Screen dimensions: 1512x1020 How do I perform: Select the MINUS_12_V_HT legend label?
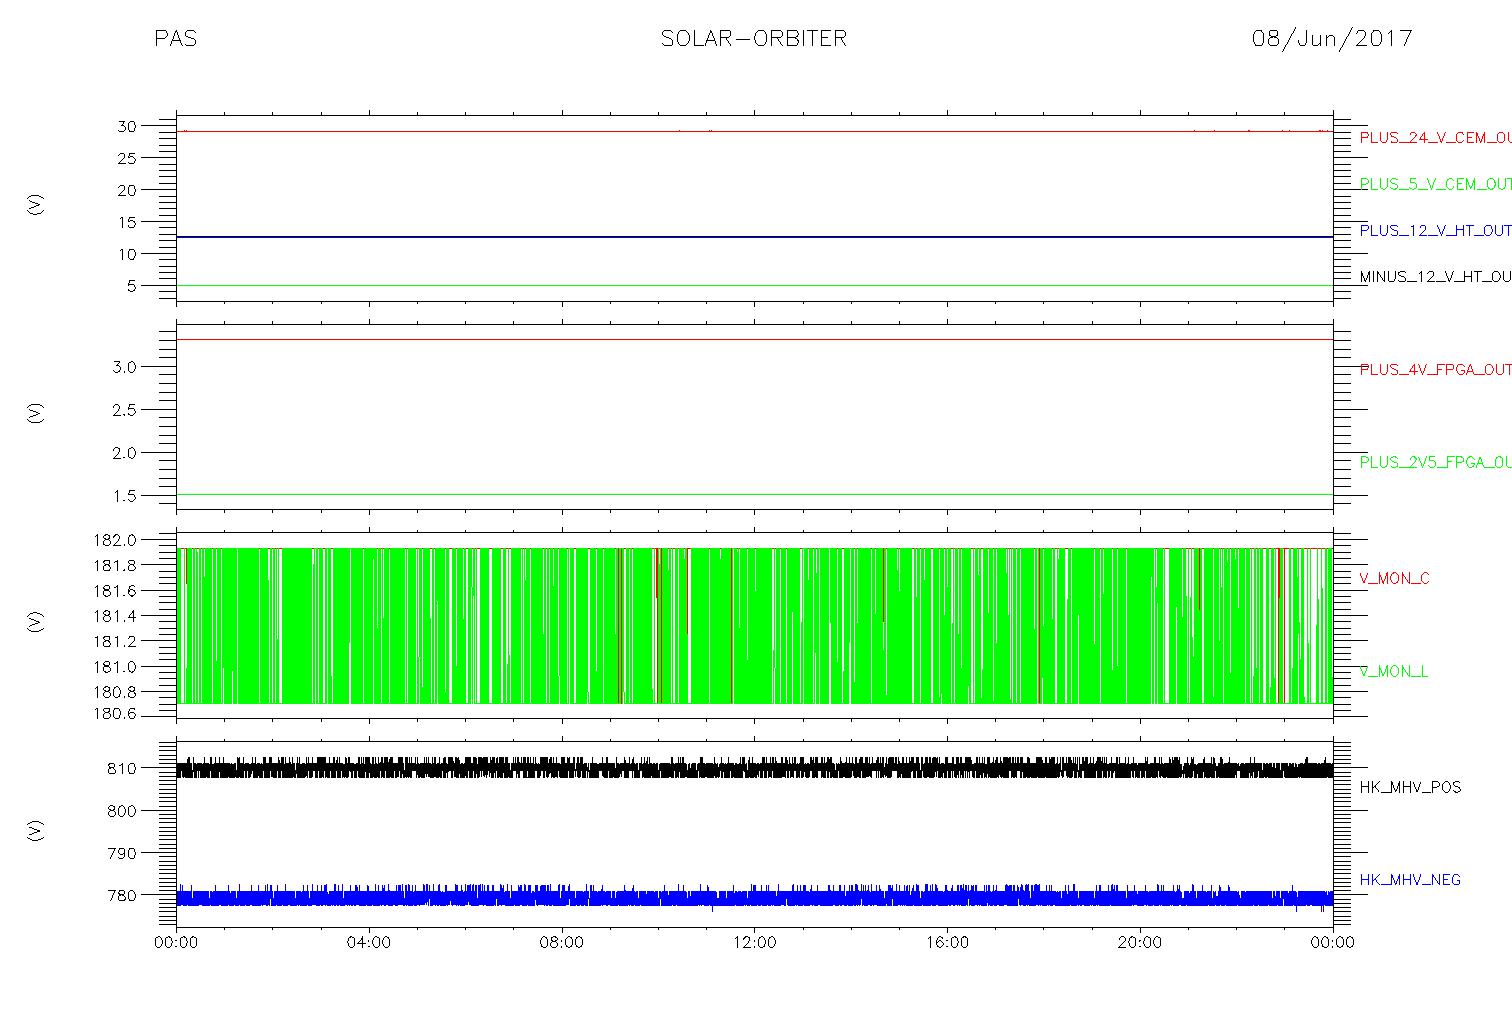click(x=1435, y=276)
